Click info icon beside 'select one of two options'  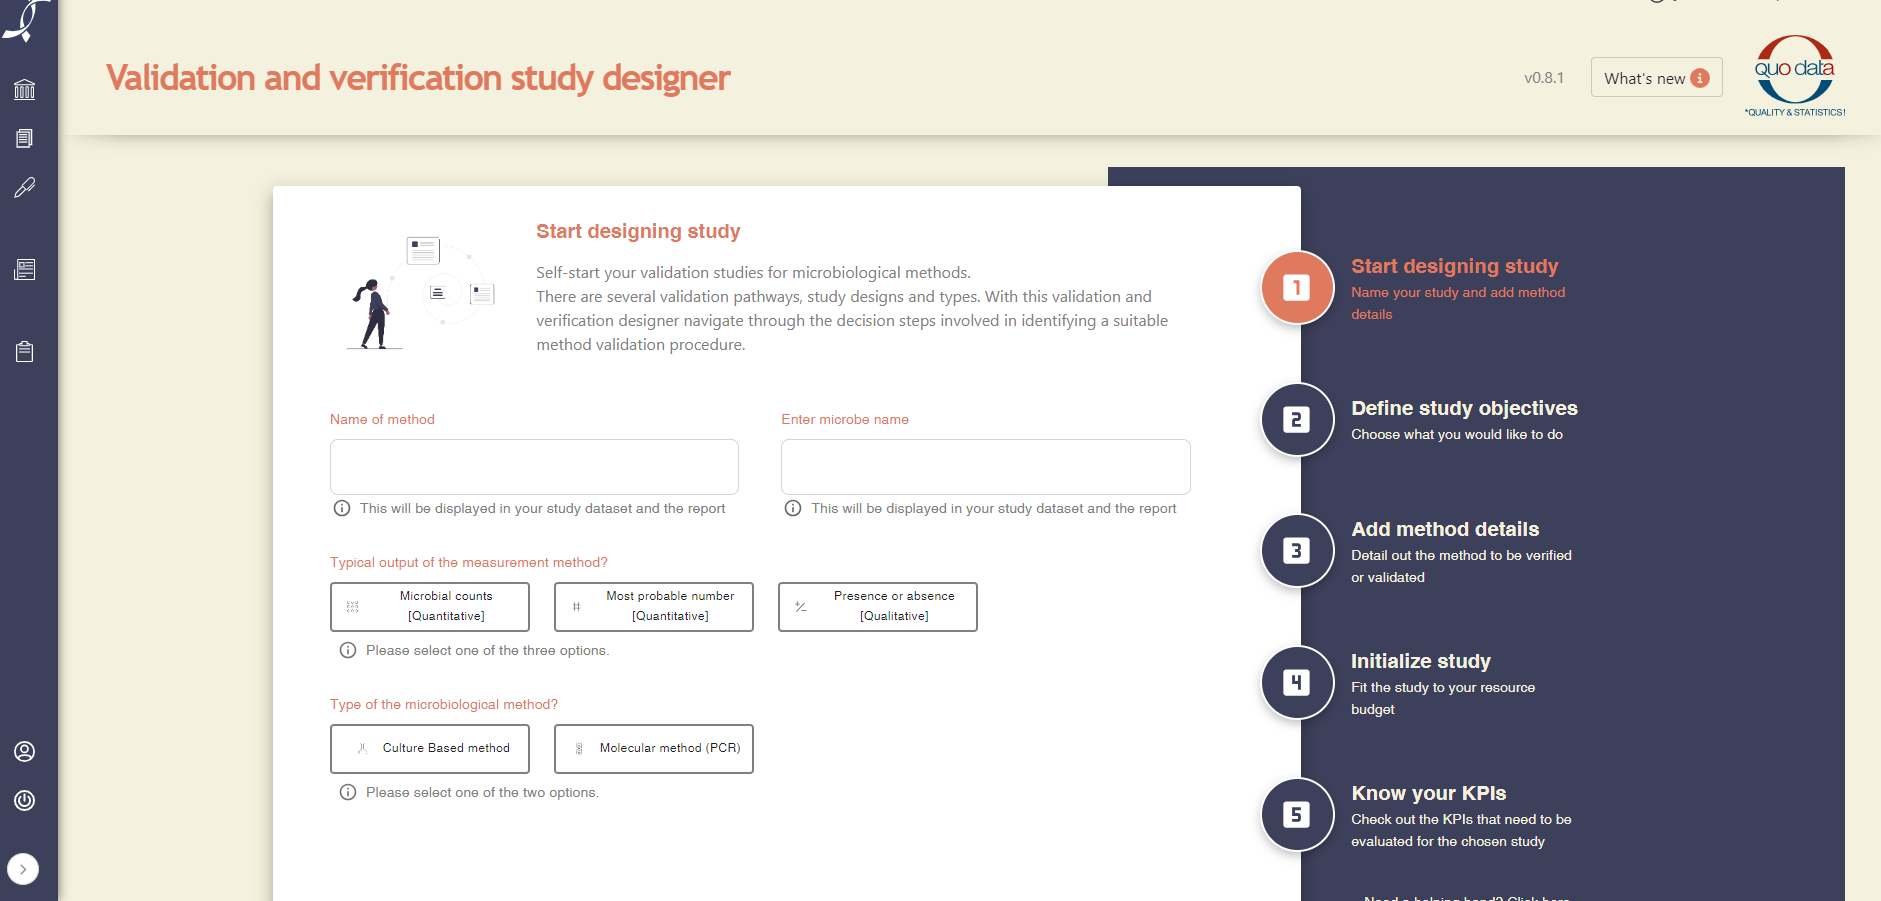pos(348,792)
